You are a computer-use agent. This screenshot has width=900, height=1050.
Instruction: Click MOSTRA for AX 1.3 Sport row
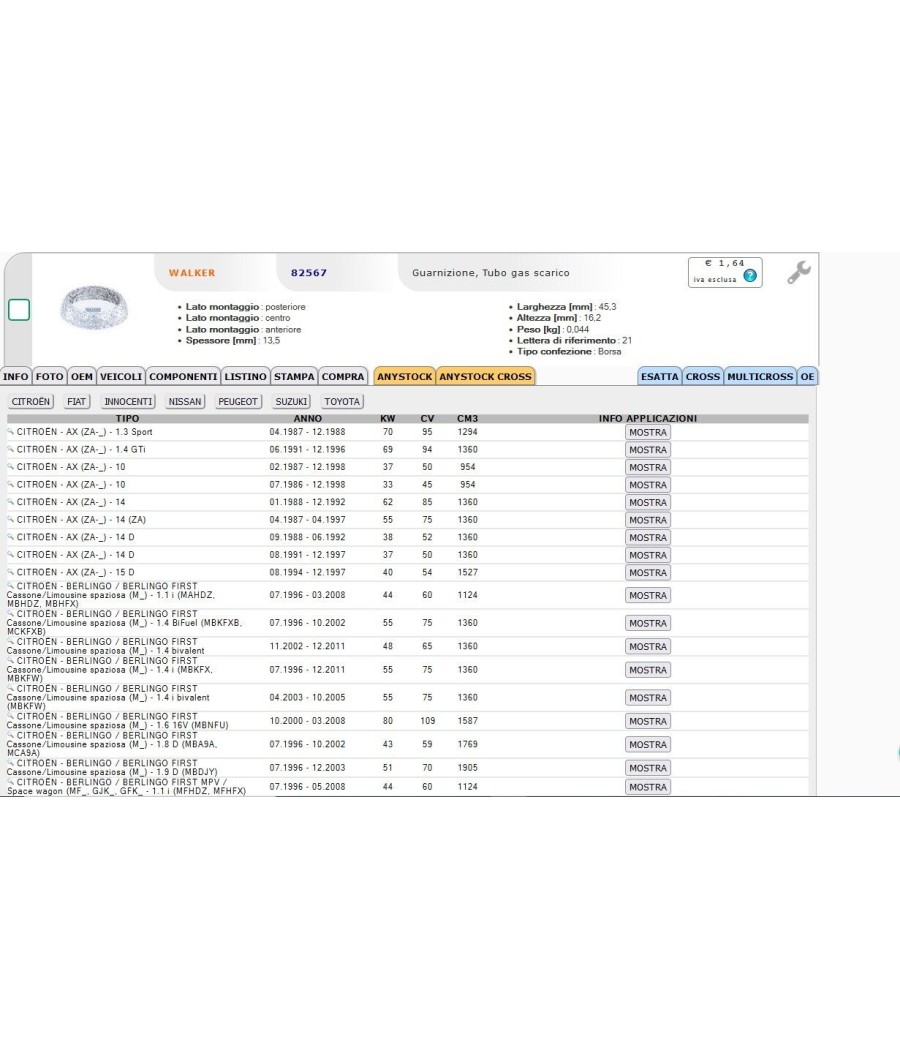648,433
